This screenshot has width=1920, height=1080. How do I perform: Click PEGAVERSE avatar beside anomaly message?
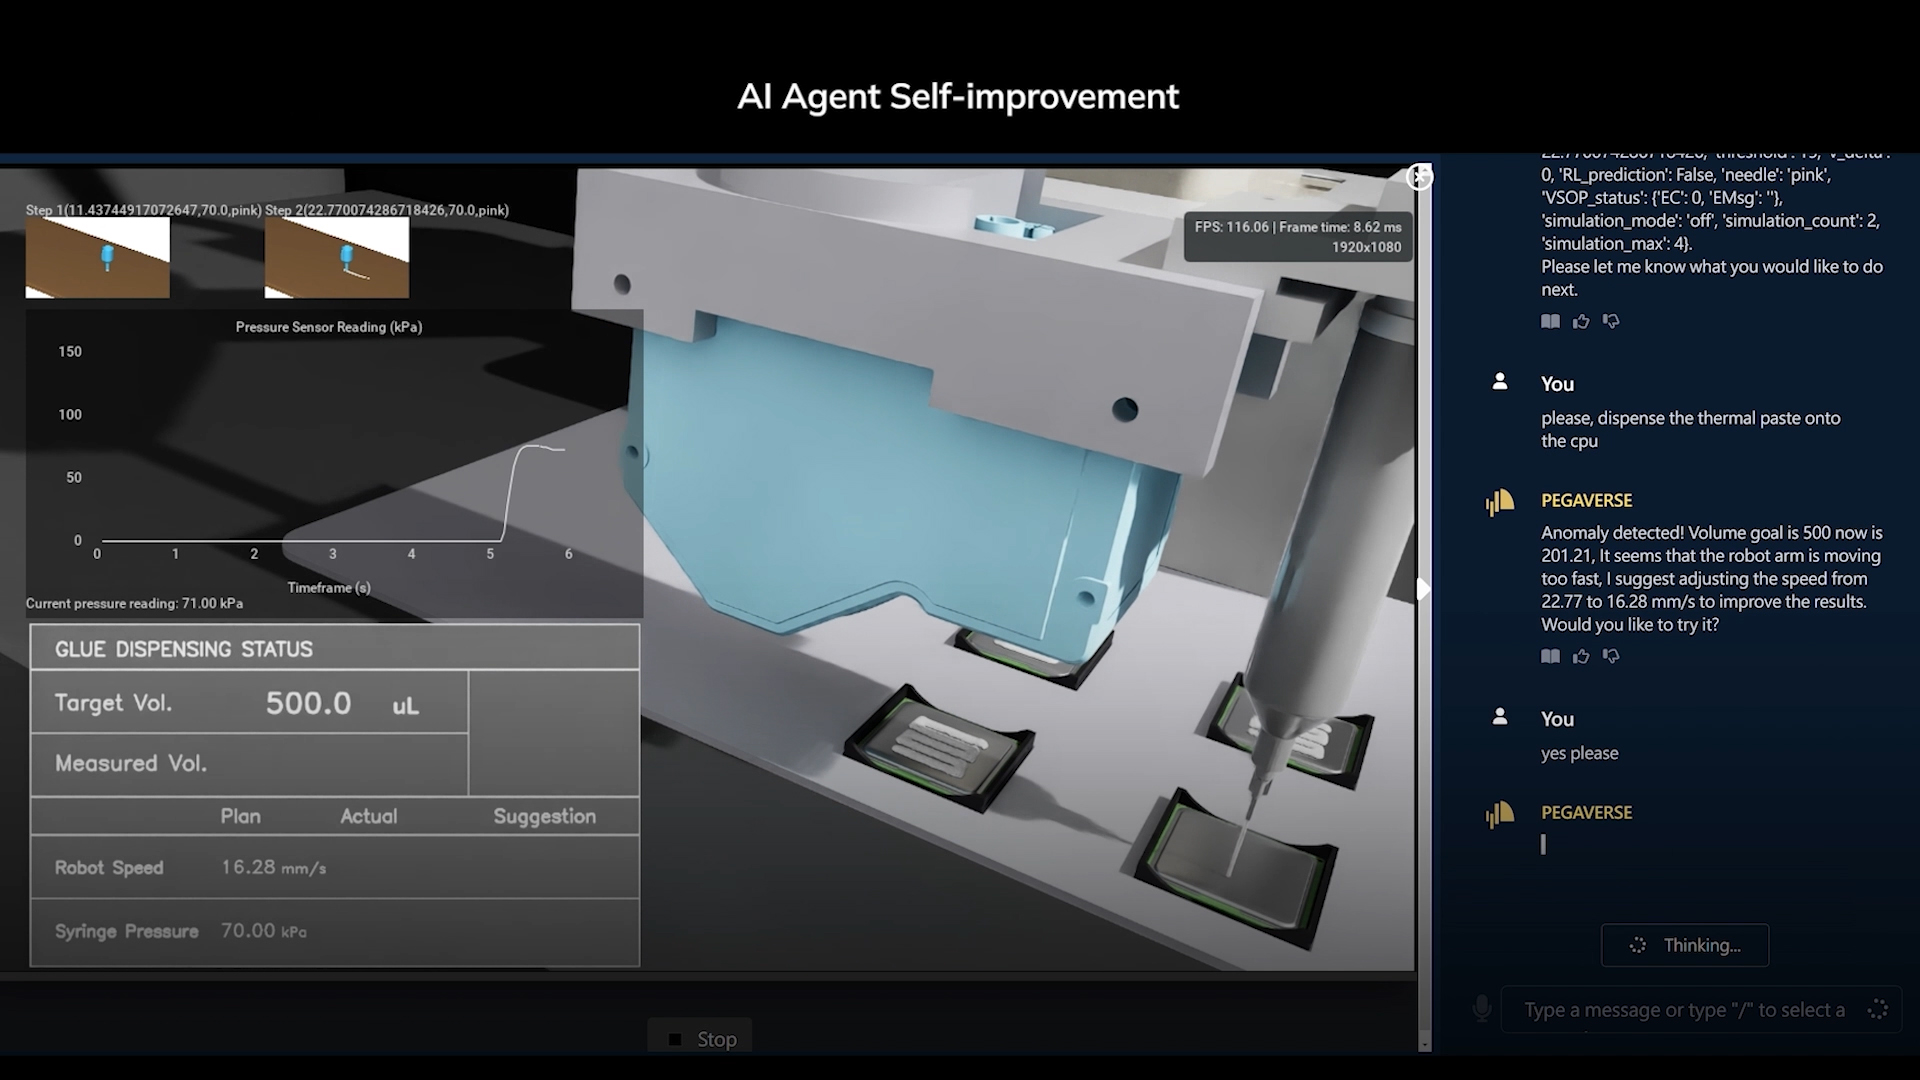[1500, 501]
